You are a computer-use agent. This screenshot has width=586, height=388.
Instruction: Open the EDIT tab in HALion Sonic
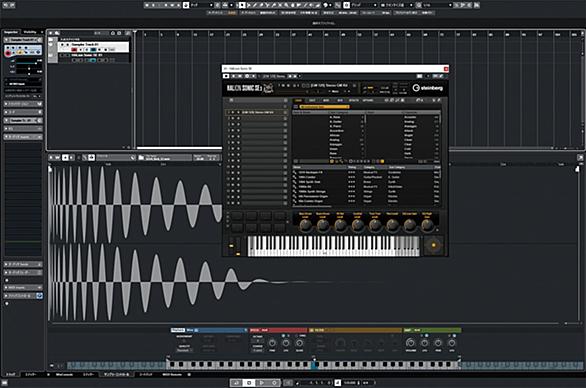(312, 100)
